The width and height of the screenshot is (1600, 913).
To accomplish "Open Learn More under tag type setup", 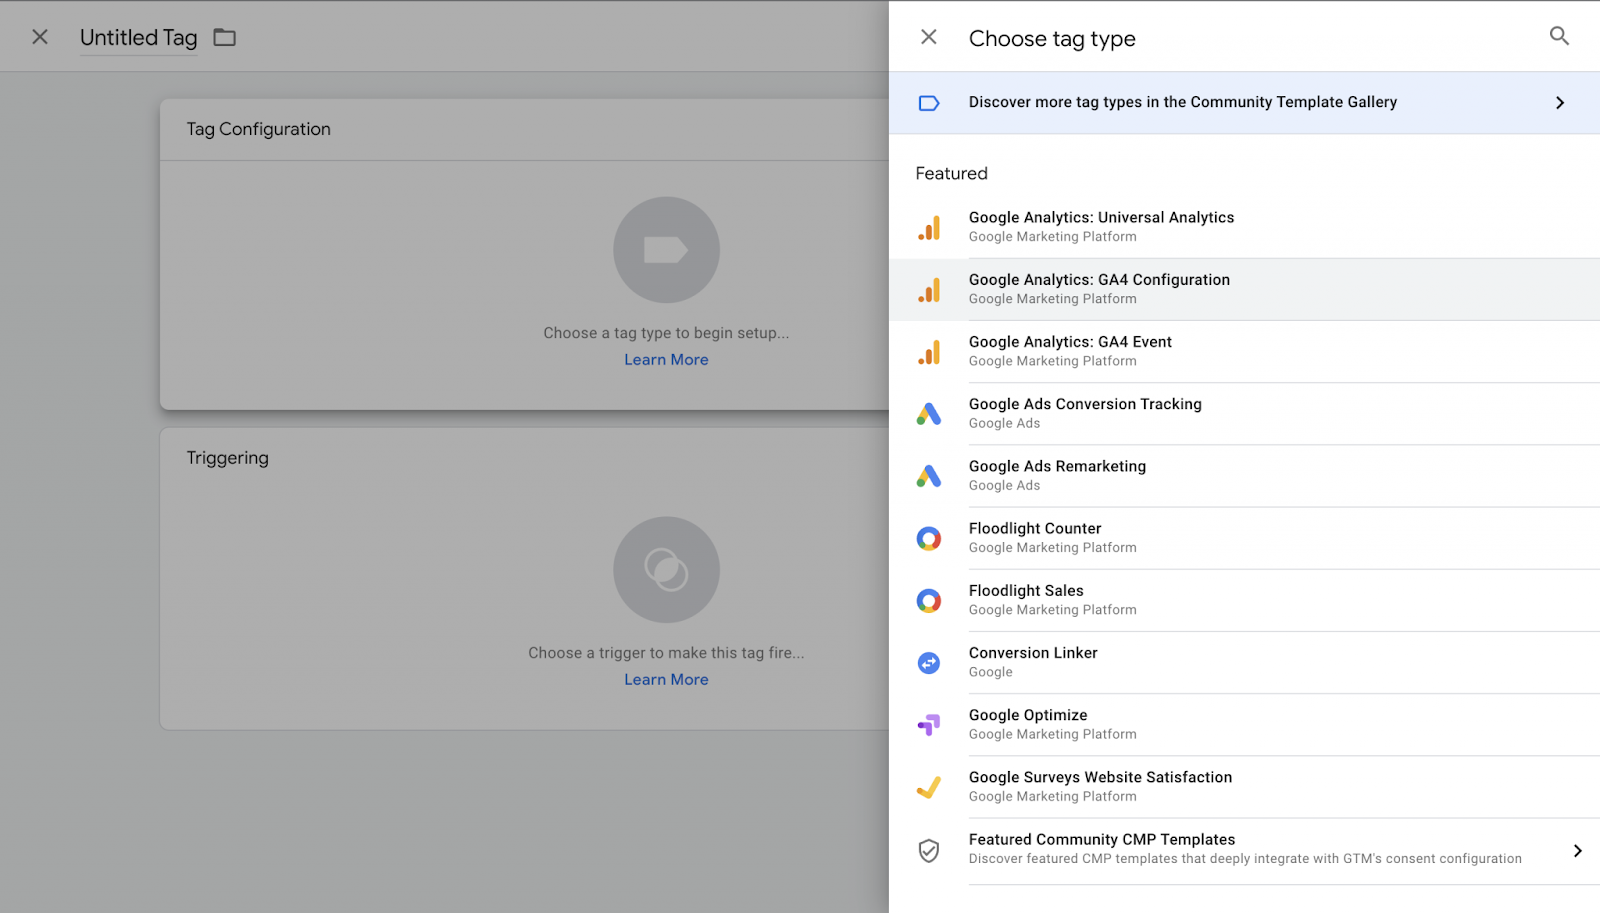I will point(666,360).
